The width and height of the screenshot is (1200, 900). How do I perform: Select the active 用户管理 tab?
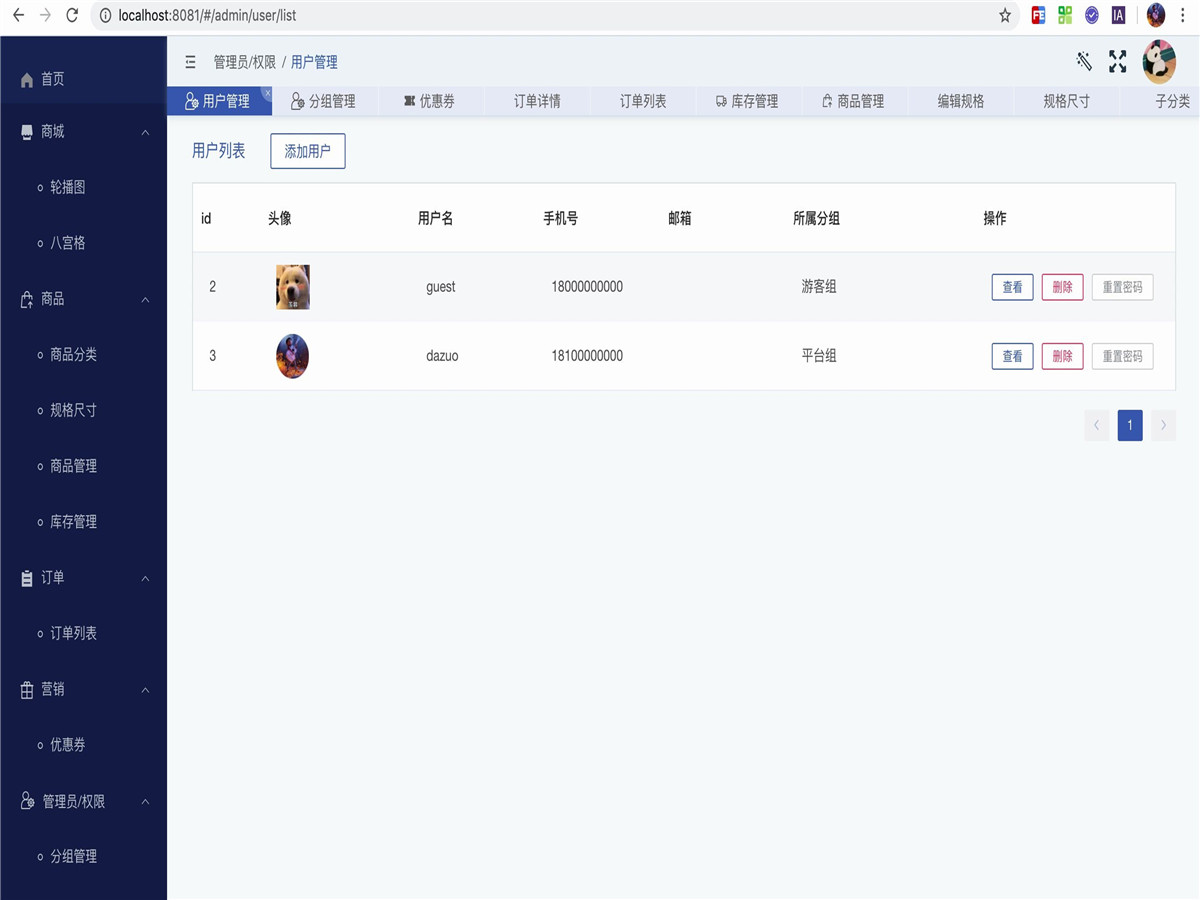tap(218, 101)
